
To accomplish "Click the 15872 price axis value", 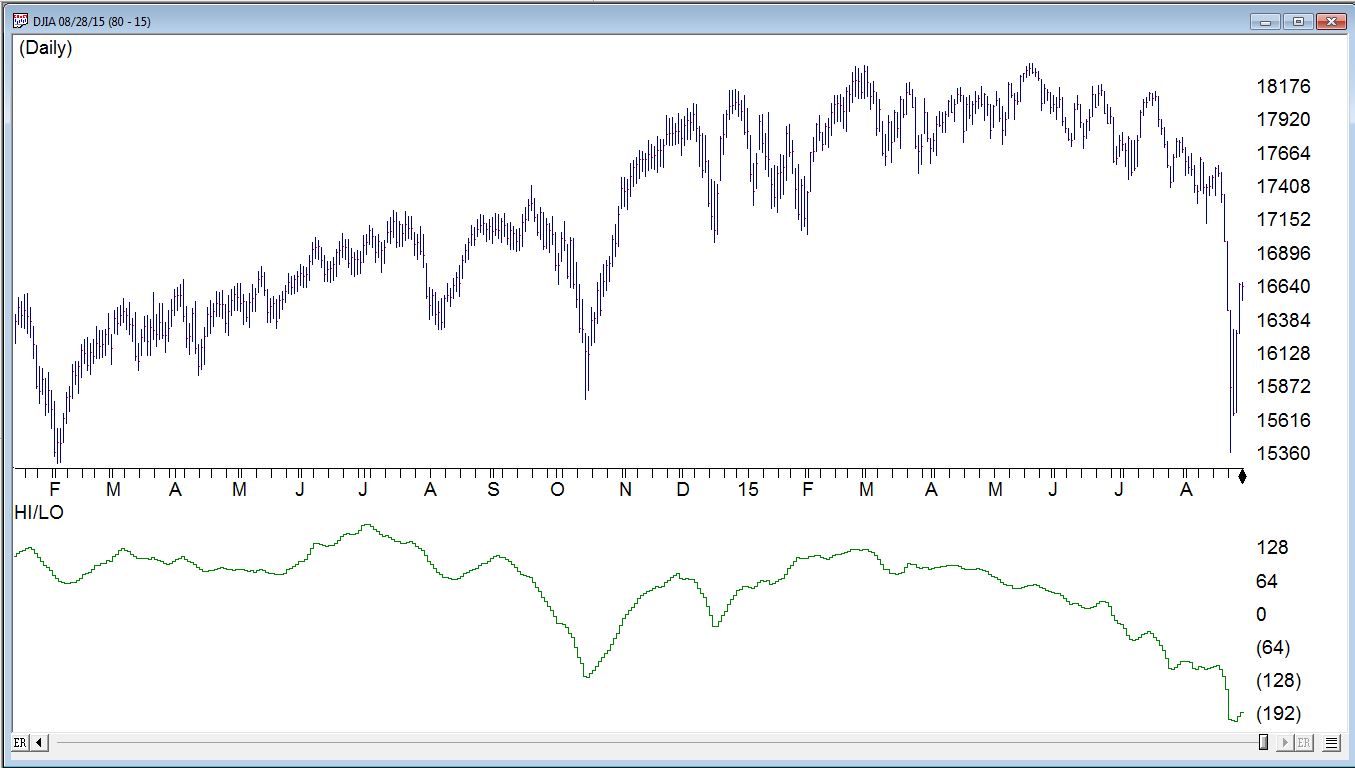I will pos(1284,387).
